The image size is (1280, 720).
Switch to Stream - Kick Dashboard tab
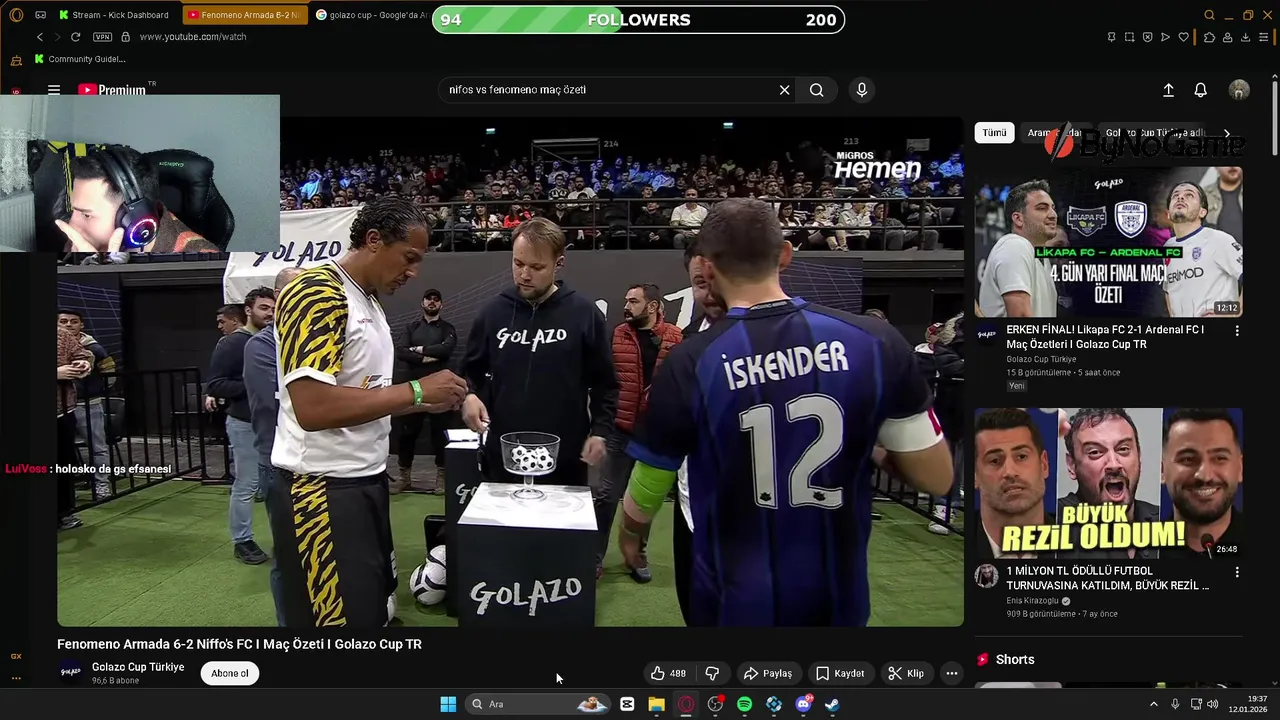coord(115,15)
